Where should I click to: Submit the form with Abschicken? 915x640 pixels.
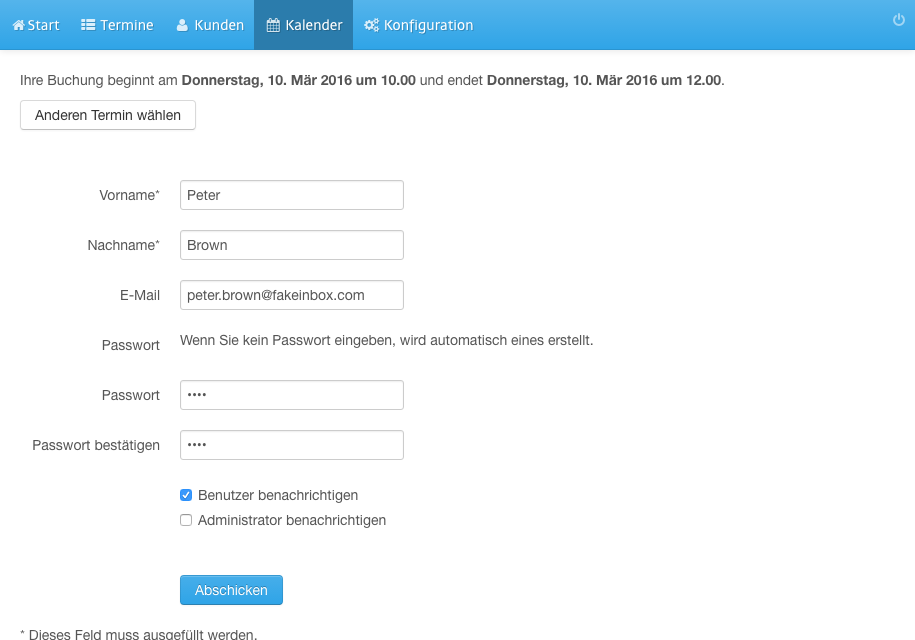[x=231, y=590]
